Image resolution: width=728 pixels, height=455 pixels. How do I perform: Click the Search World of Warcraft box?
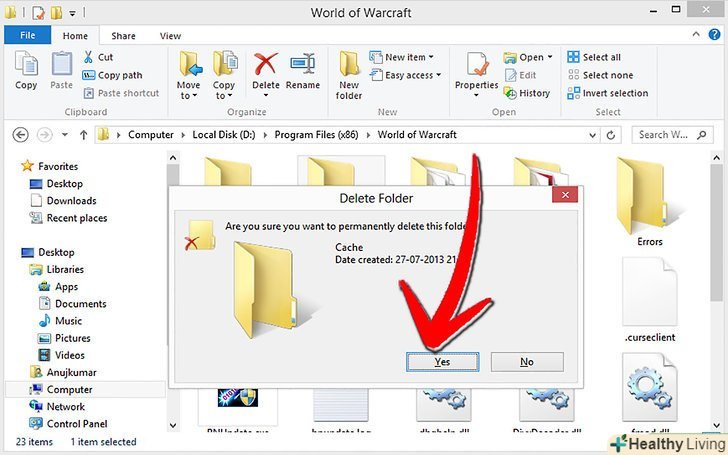coord(672,135)
